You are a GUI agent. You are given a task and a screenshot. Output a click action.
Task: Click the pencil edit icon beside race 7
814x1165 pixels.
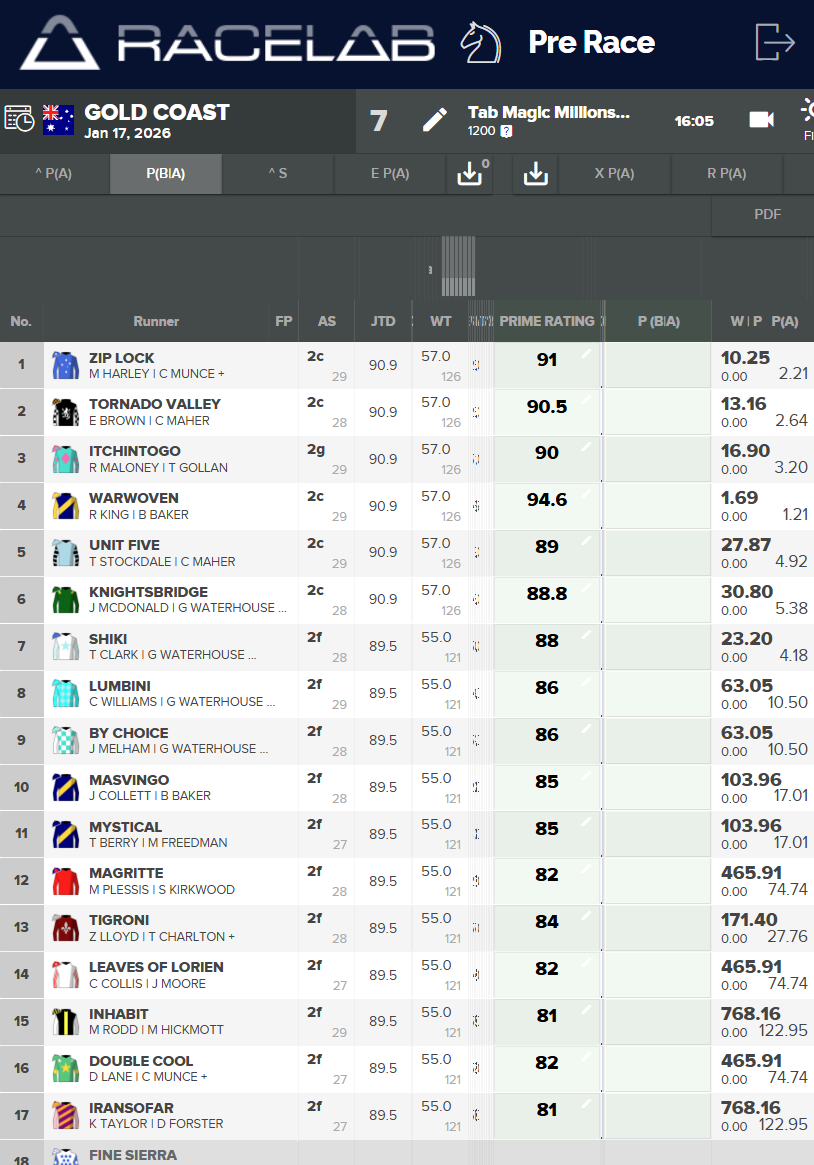[x=434, y=121]
